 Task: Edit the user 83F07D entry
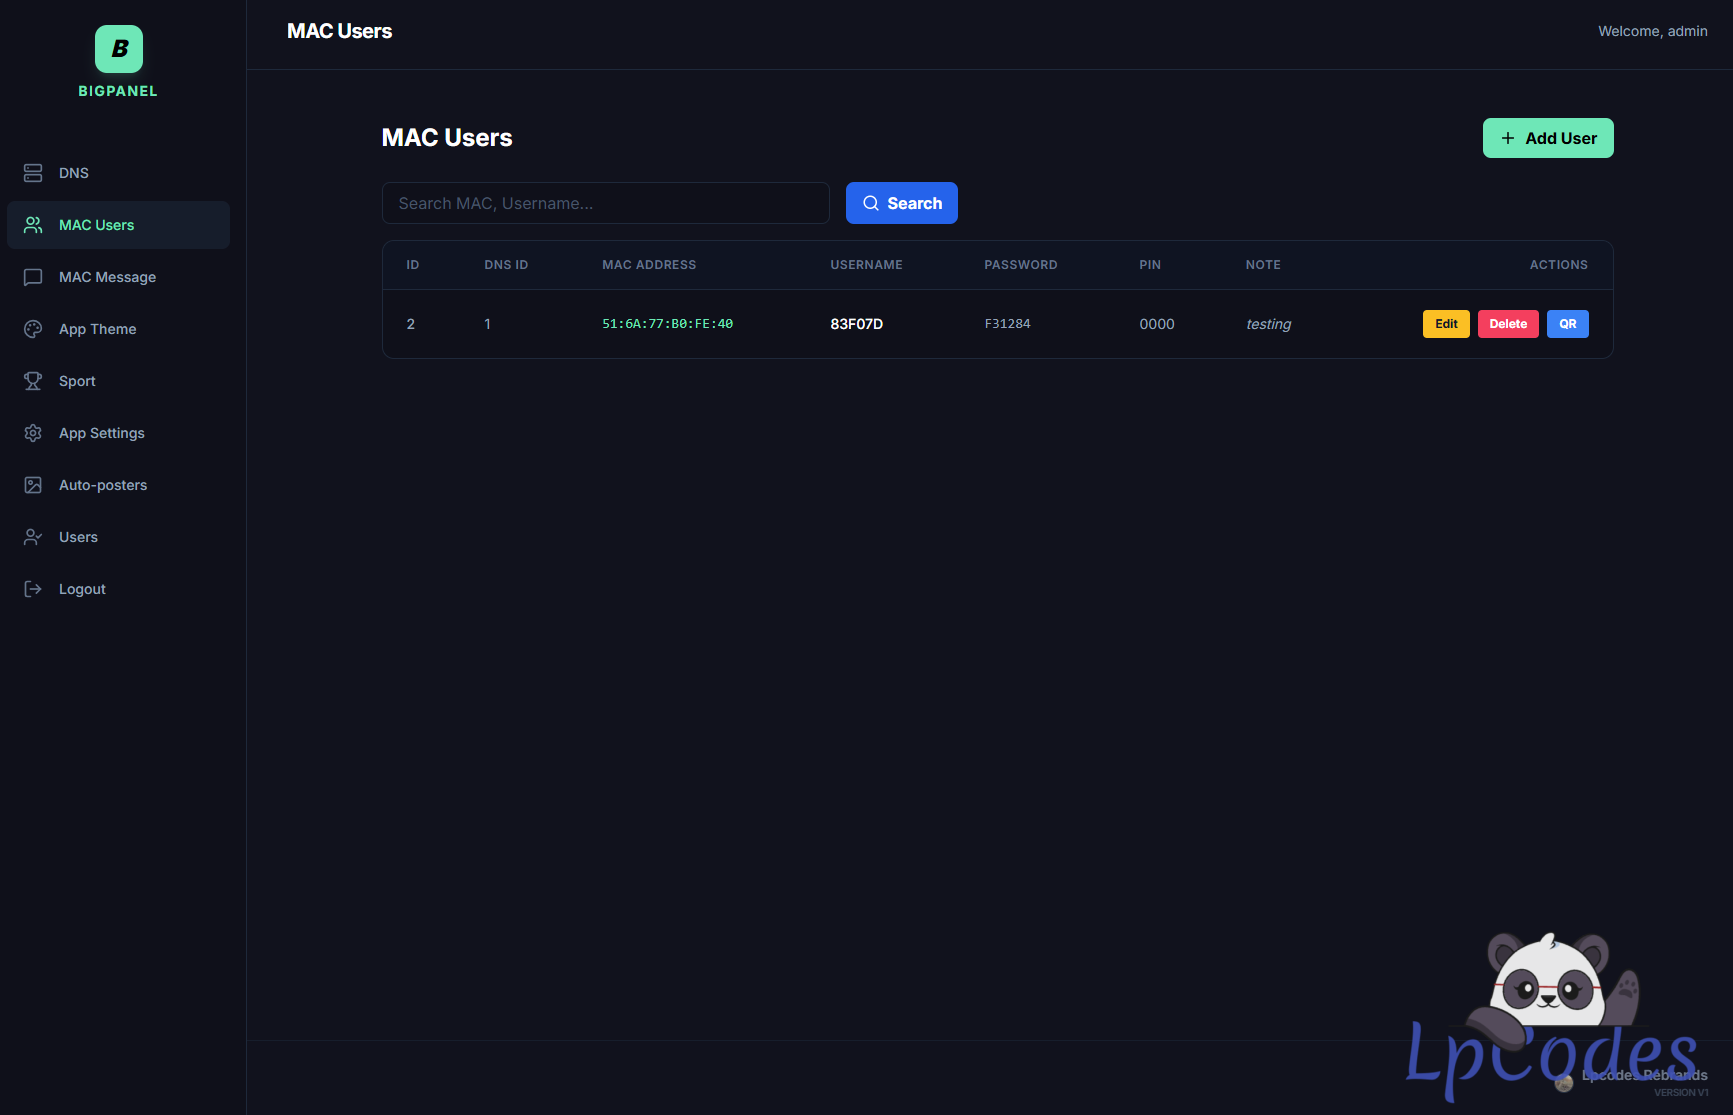pos(1446,324)
